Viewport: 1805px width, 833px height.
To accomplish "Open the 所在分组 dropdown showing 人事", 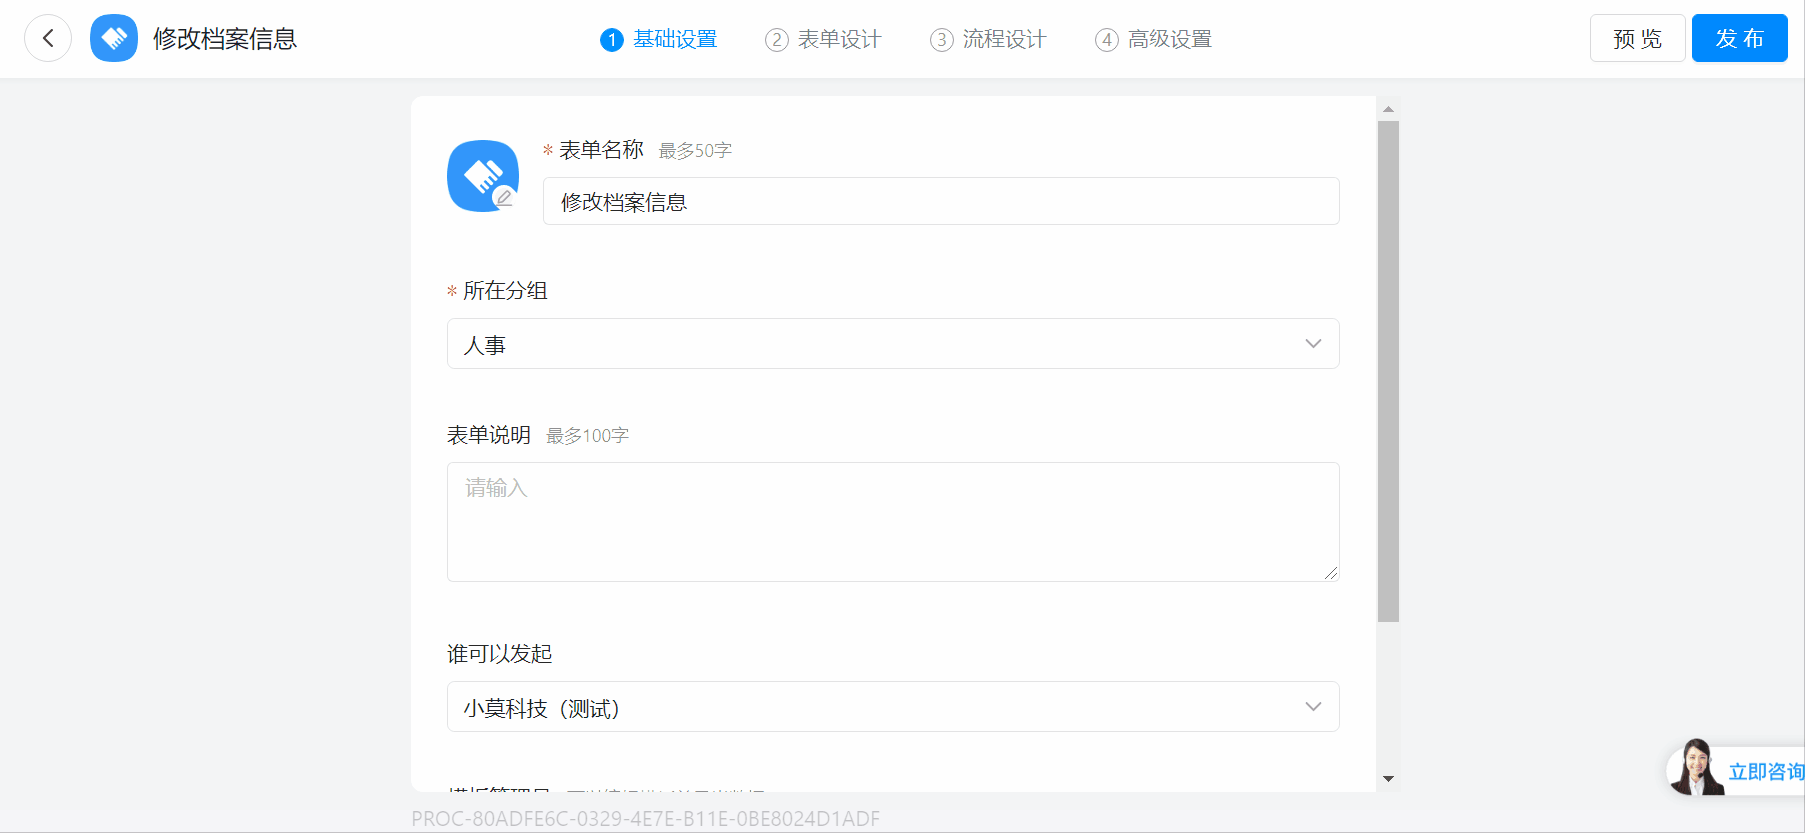I will pyautogui.click(x=892, y=344).
